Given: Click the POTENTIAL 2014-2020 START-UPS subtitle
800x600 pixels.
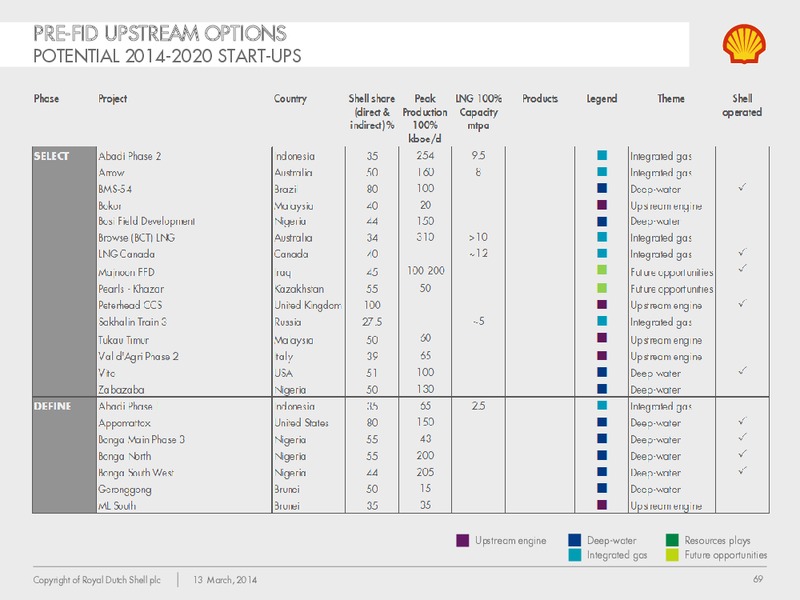Looking at the screenshot, I should pyautogui.click(x=167, y=56).
